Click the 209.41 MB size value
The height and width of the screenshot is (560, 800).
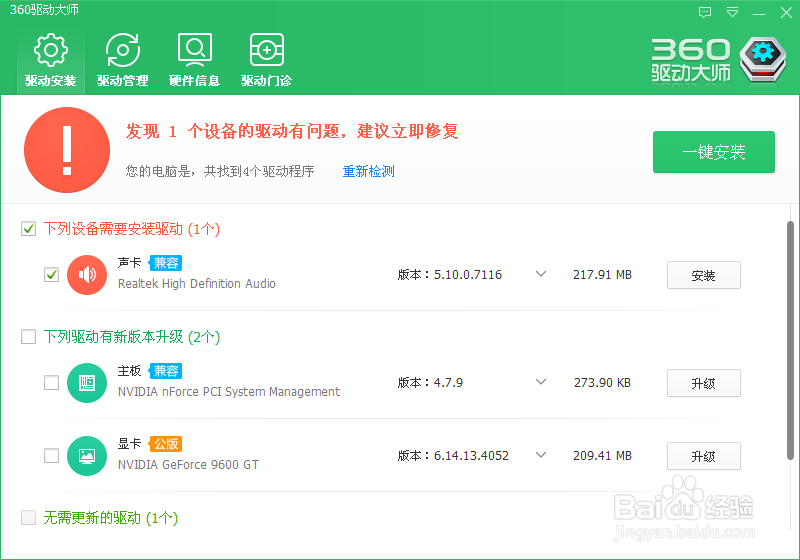(x=602, y=456)
